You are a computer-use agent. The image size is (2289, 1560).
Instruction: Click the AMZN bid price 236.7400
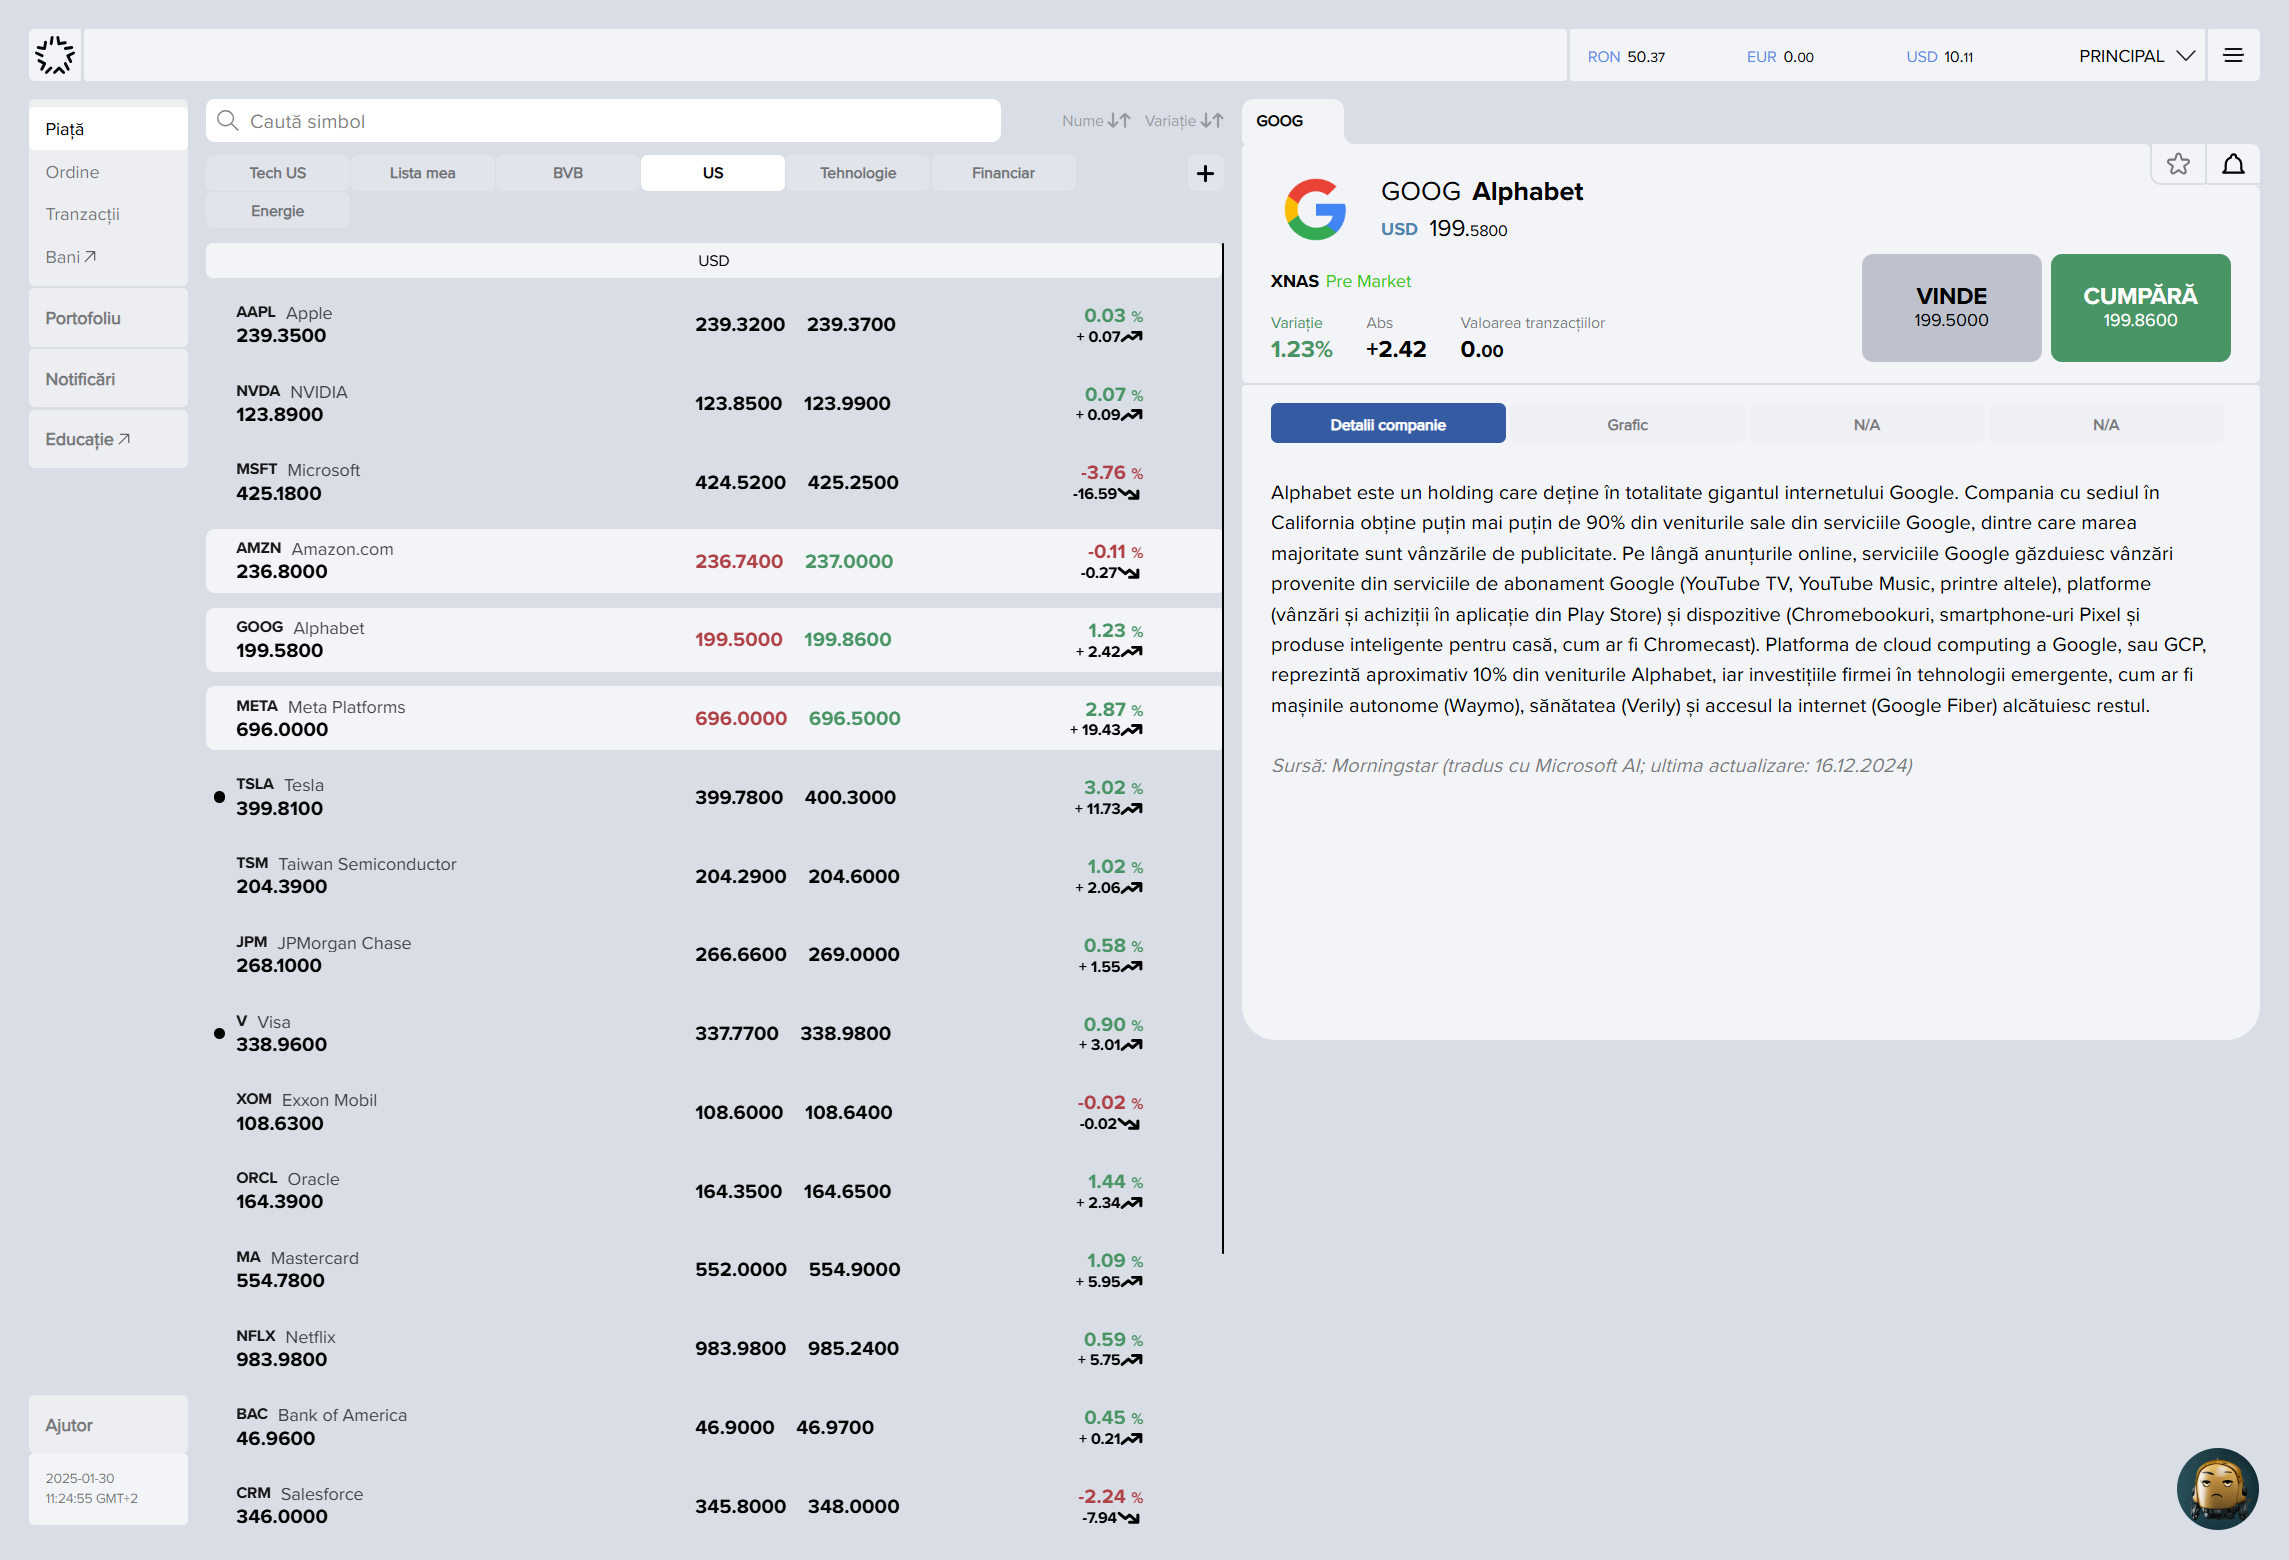coord(739,561)
